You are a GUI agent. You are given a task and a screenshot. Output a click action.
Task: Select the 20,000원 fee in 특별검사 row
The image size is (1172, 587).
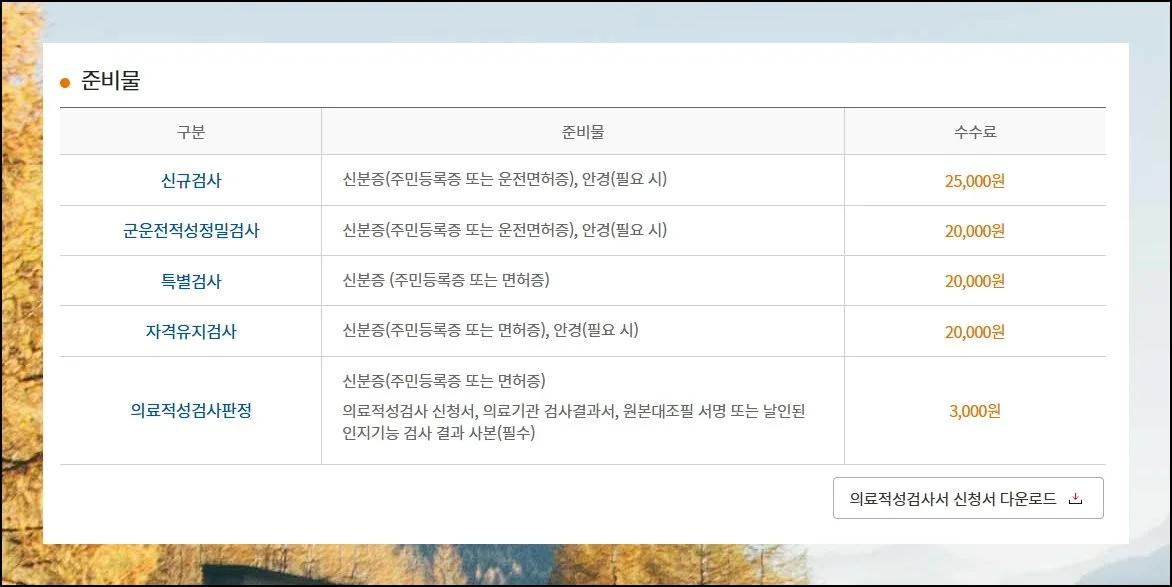coord(975,281)
